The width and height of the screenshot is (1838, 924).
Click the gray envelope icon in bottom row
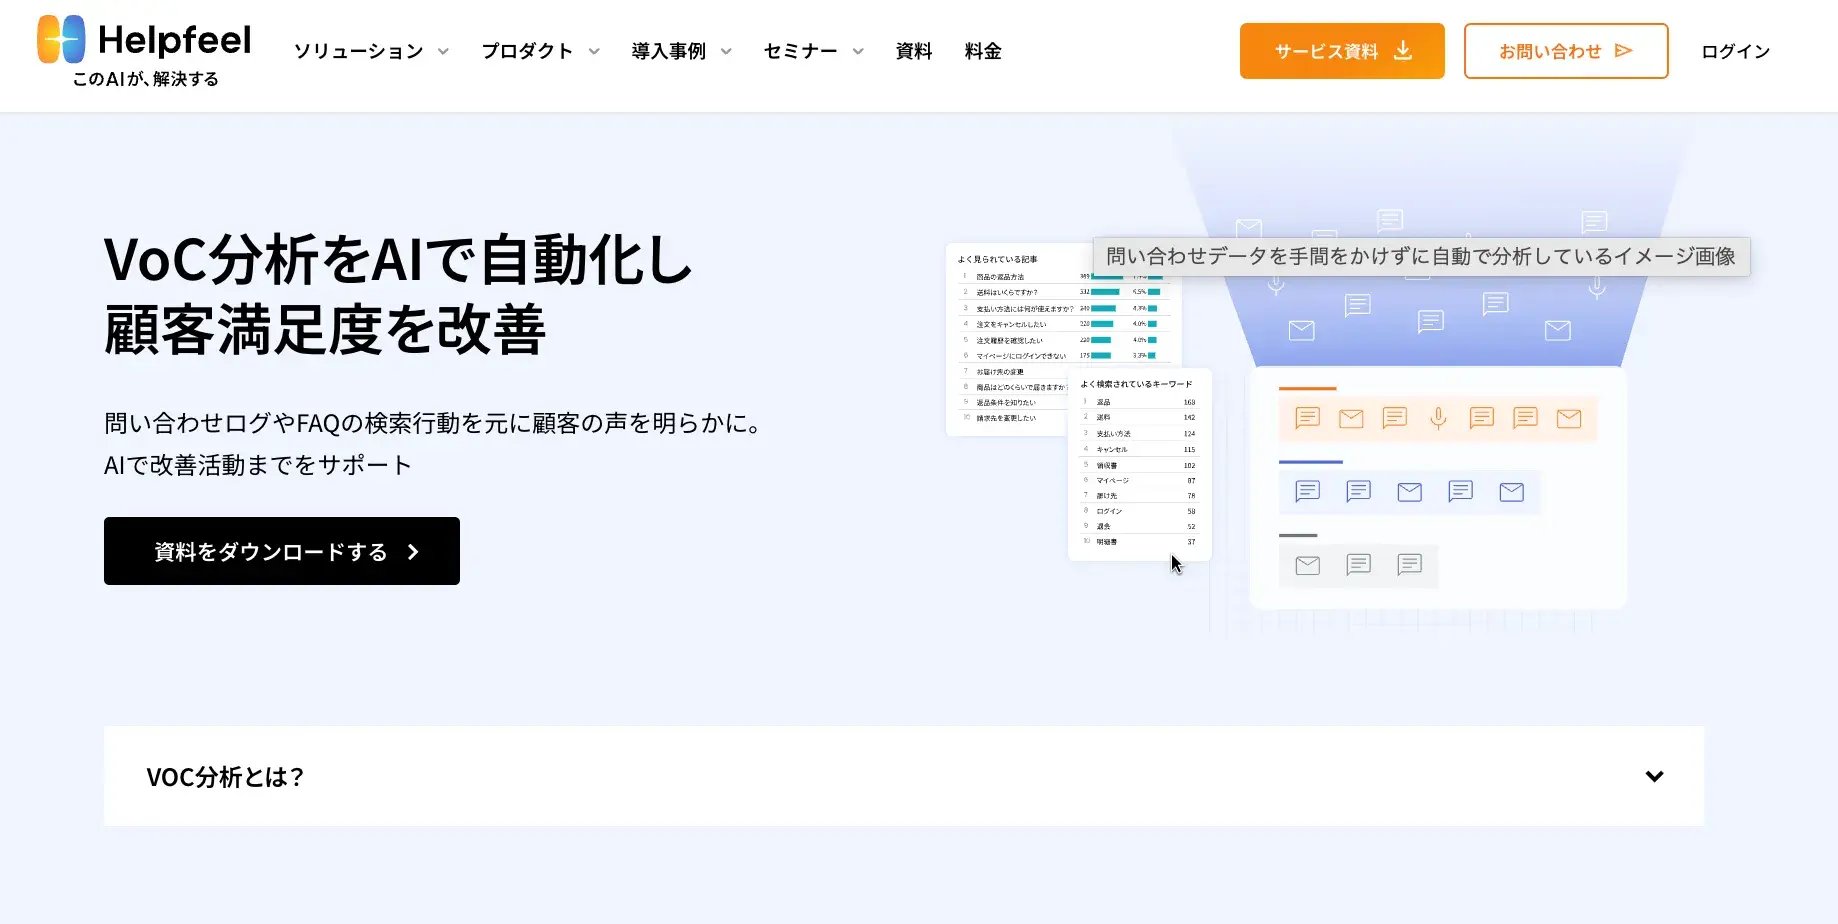pyautogui.click(x=1307, y=566)
